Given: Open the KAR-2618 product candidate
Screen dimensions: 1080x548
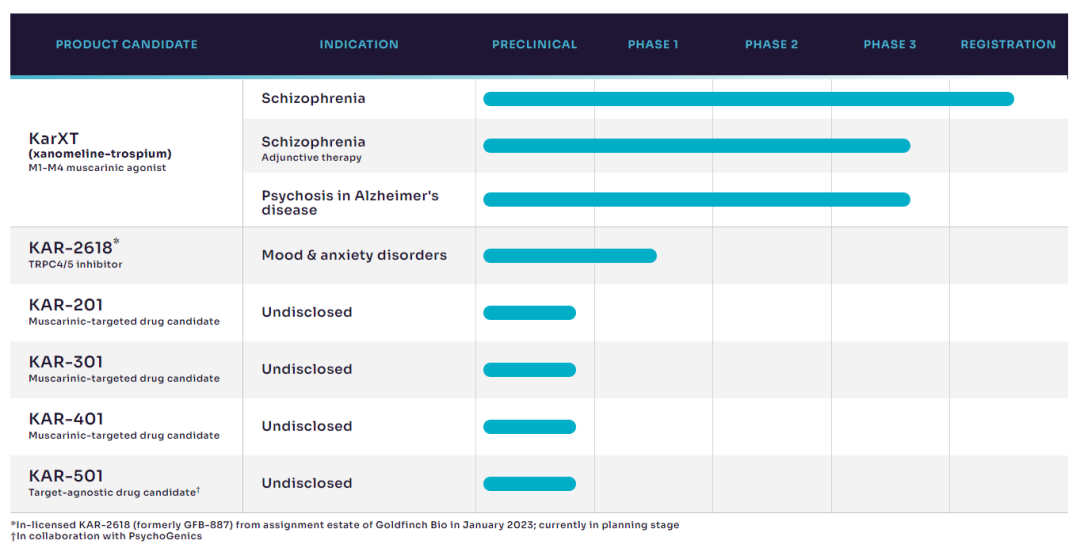Looking at the screenshot, I should tap(71, 248).
